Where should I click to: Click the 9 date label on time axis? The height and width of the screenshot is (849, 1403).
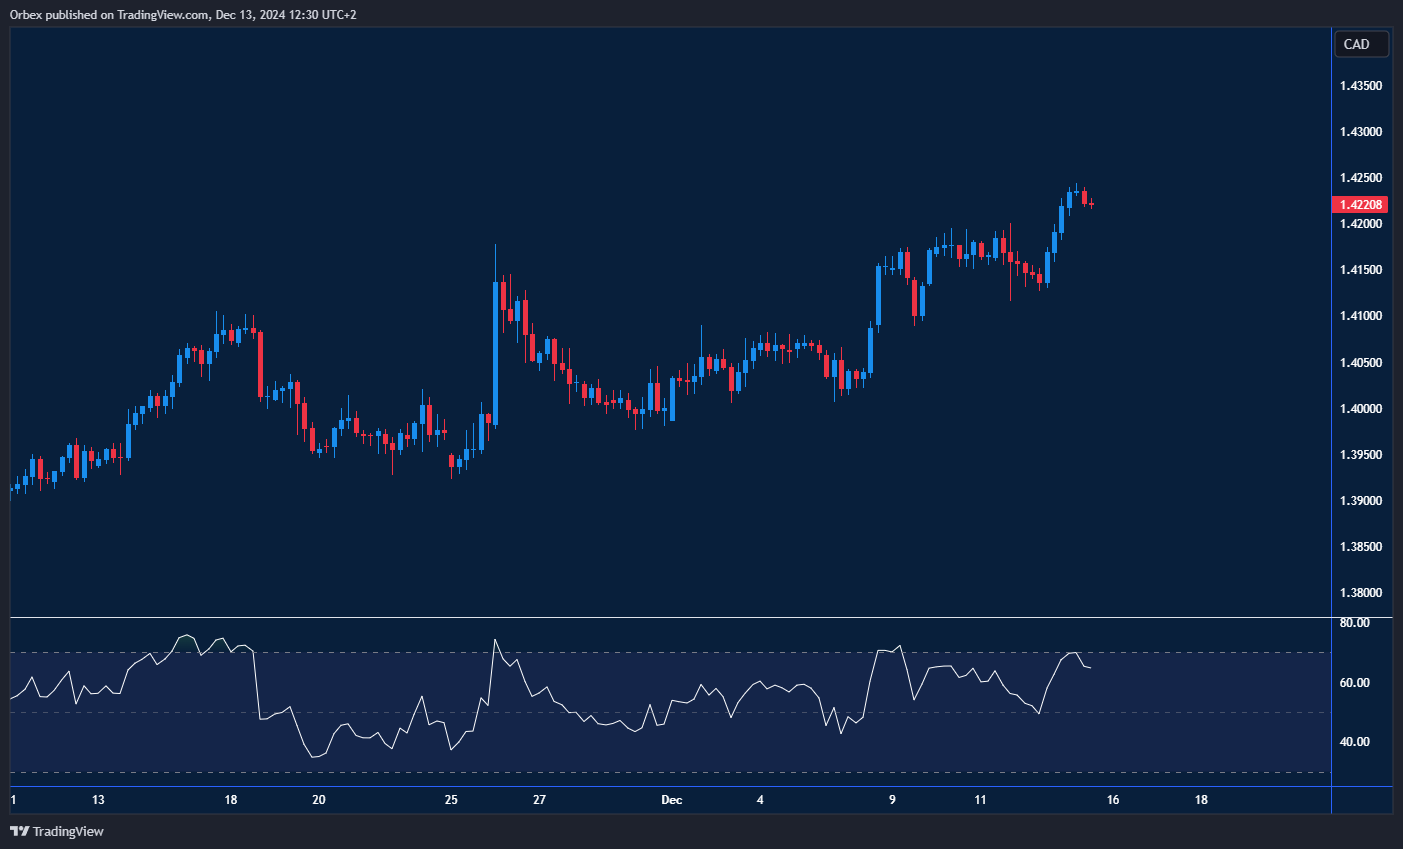(892, 800)
